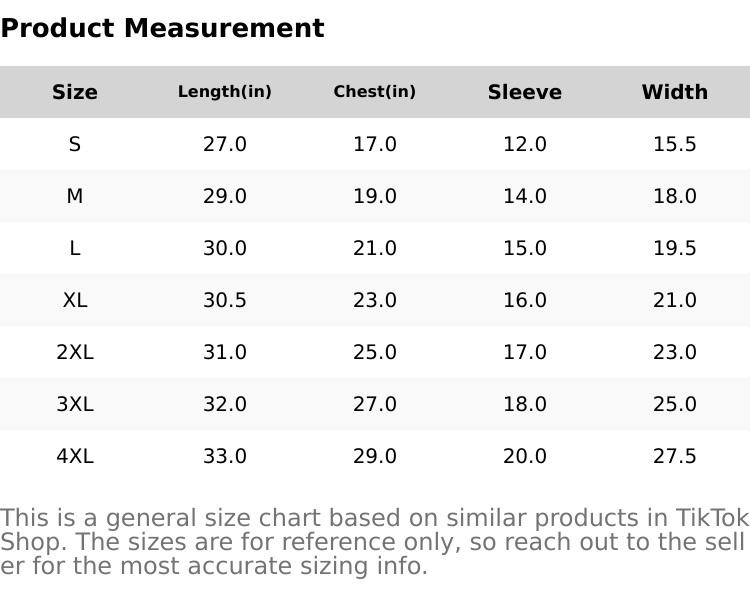Viewport: 750px width, 602px height.
Task: Click the 15.5 width value for S
Action: (x=675, y=144)
